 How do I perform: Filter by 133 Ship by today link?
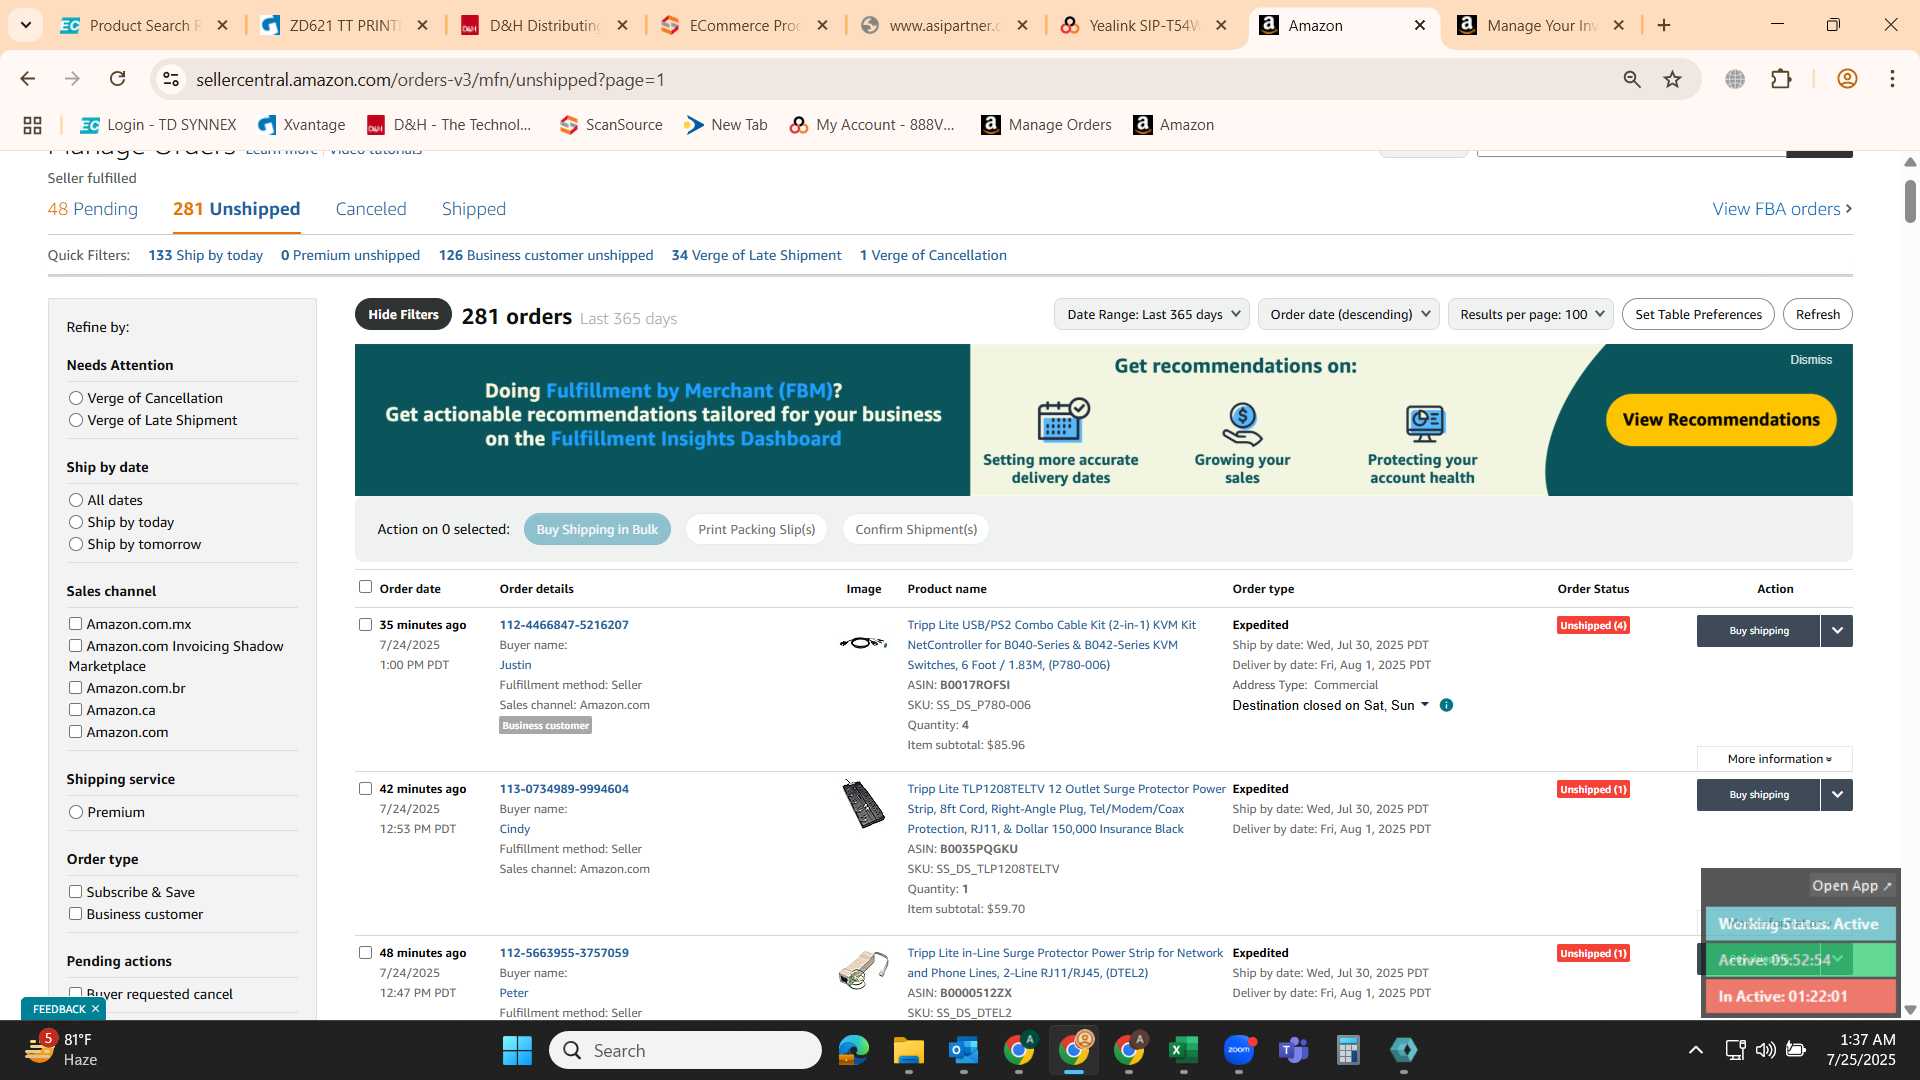tap(206, 255)
